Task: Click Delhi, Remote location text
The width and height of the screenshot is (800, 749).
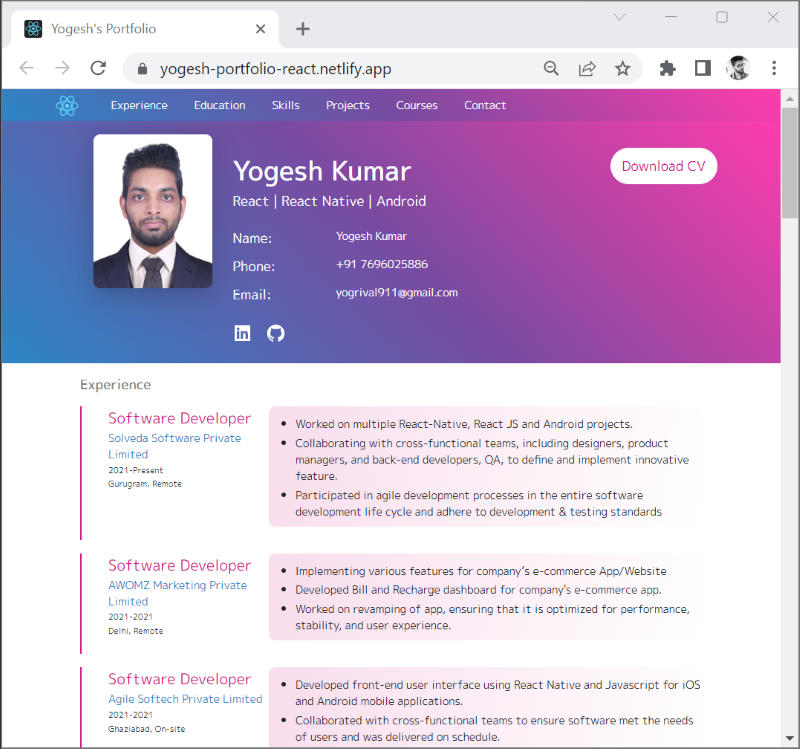Action: [x=135, y=631]
